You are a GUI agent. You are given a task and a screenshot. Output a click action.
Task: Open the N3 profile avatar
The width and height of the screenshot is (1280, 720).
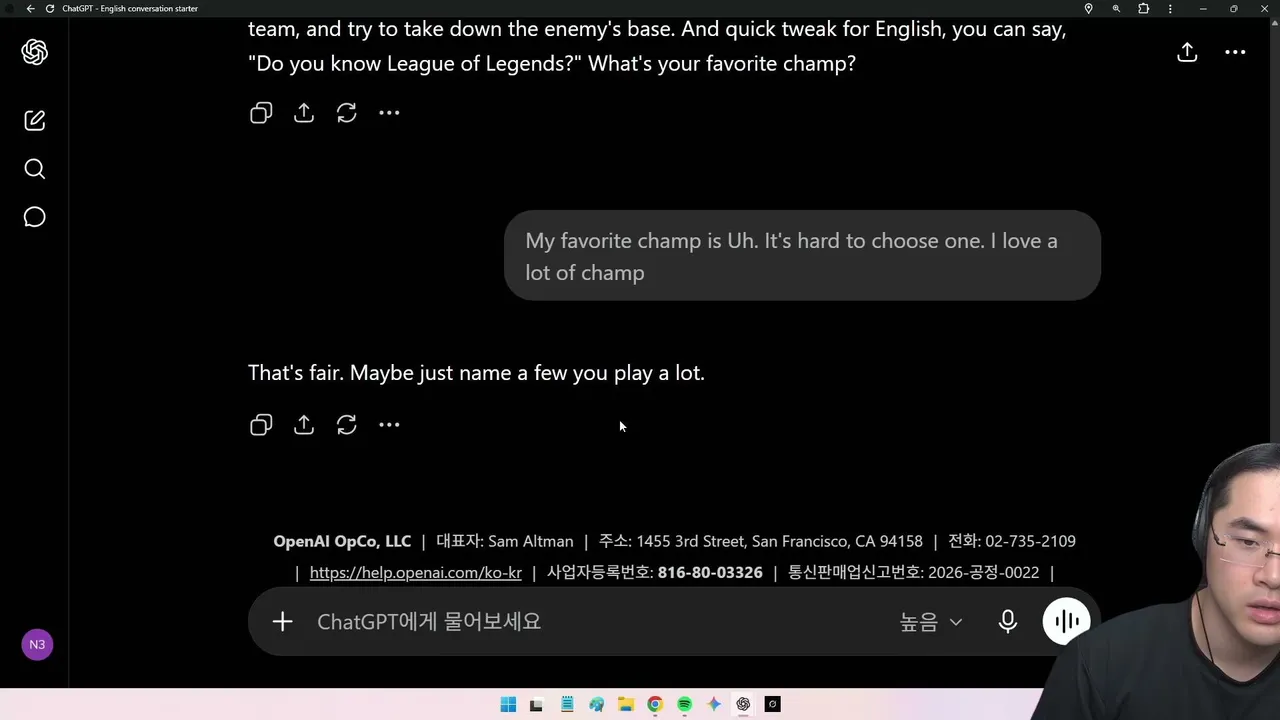point(37,645)
